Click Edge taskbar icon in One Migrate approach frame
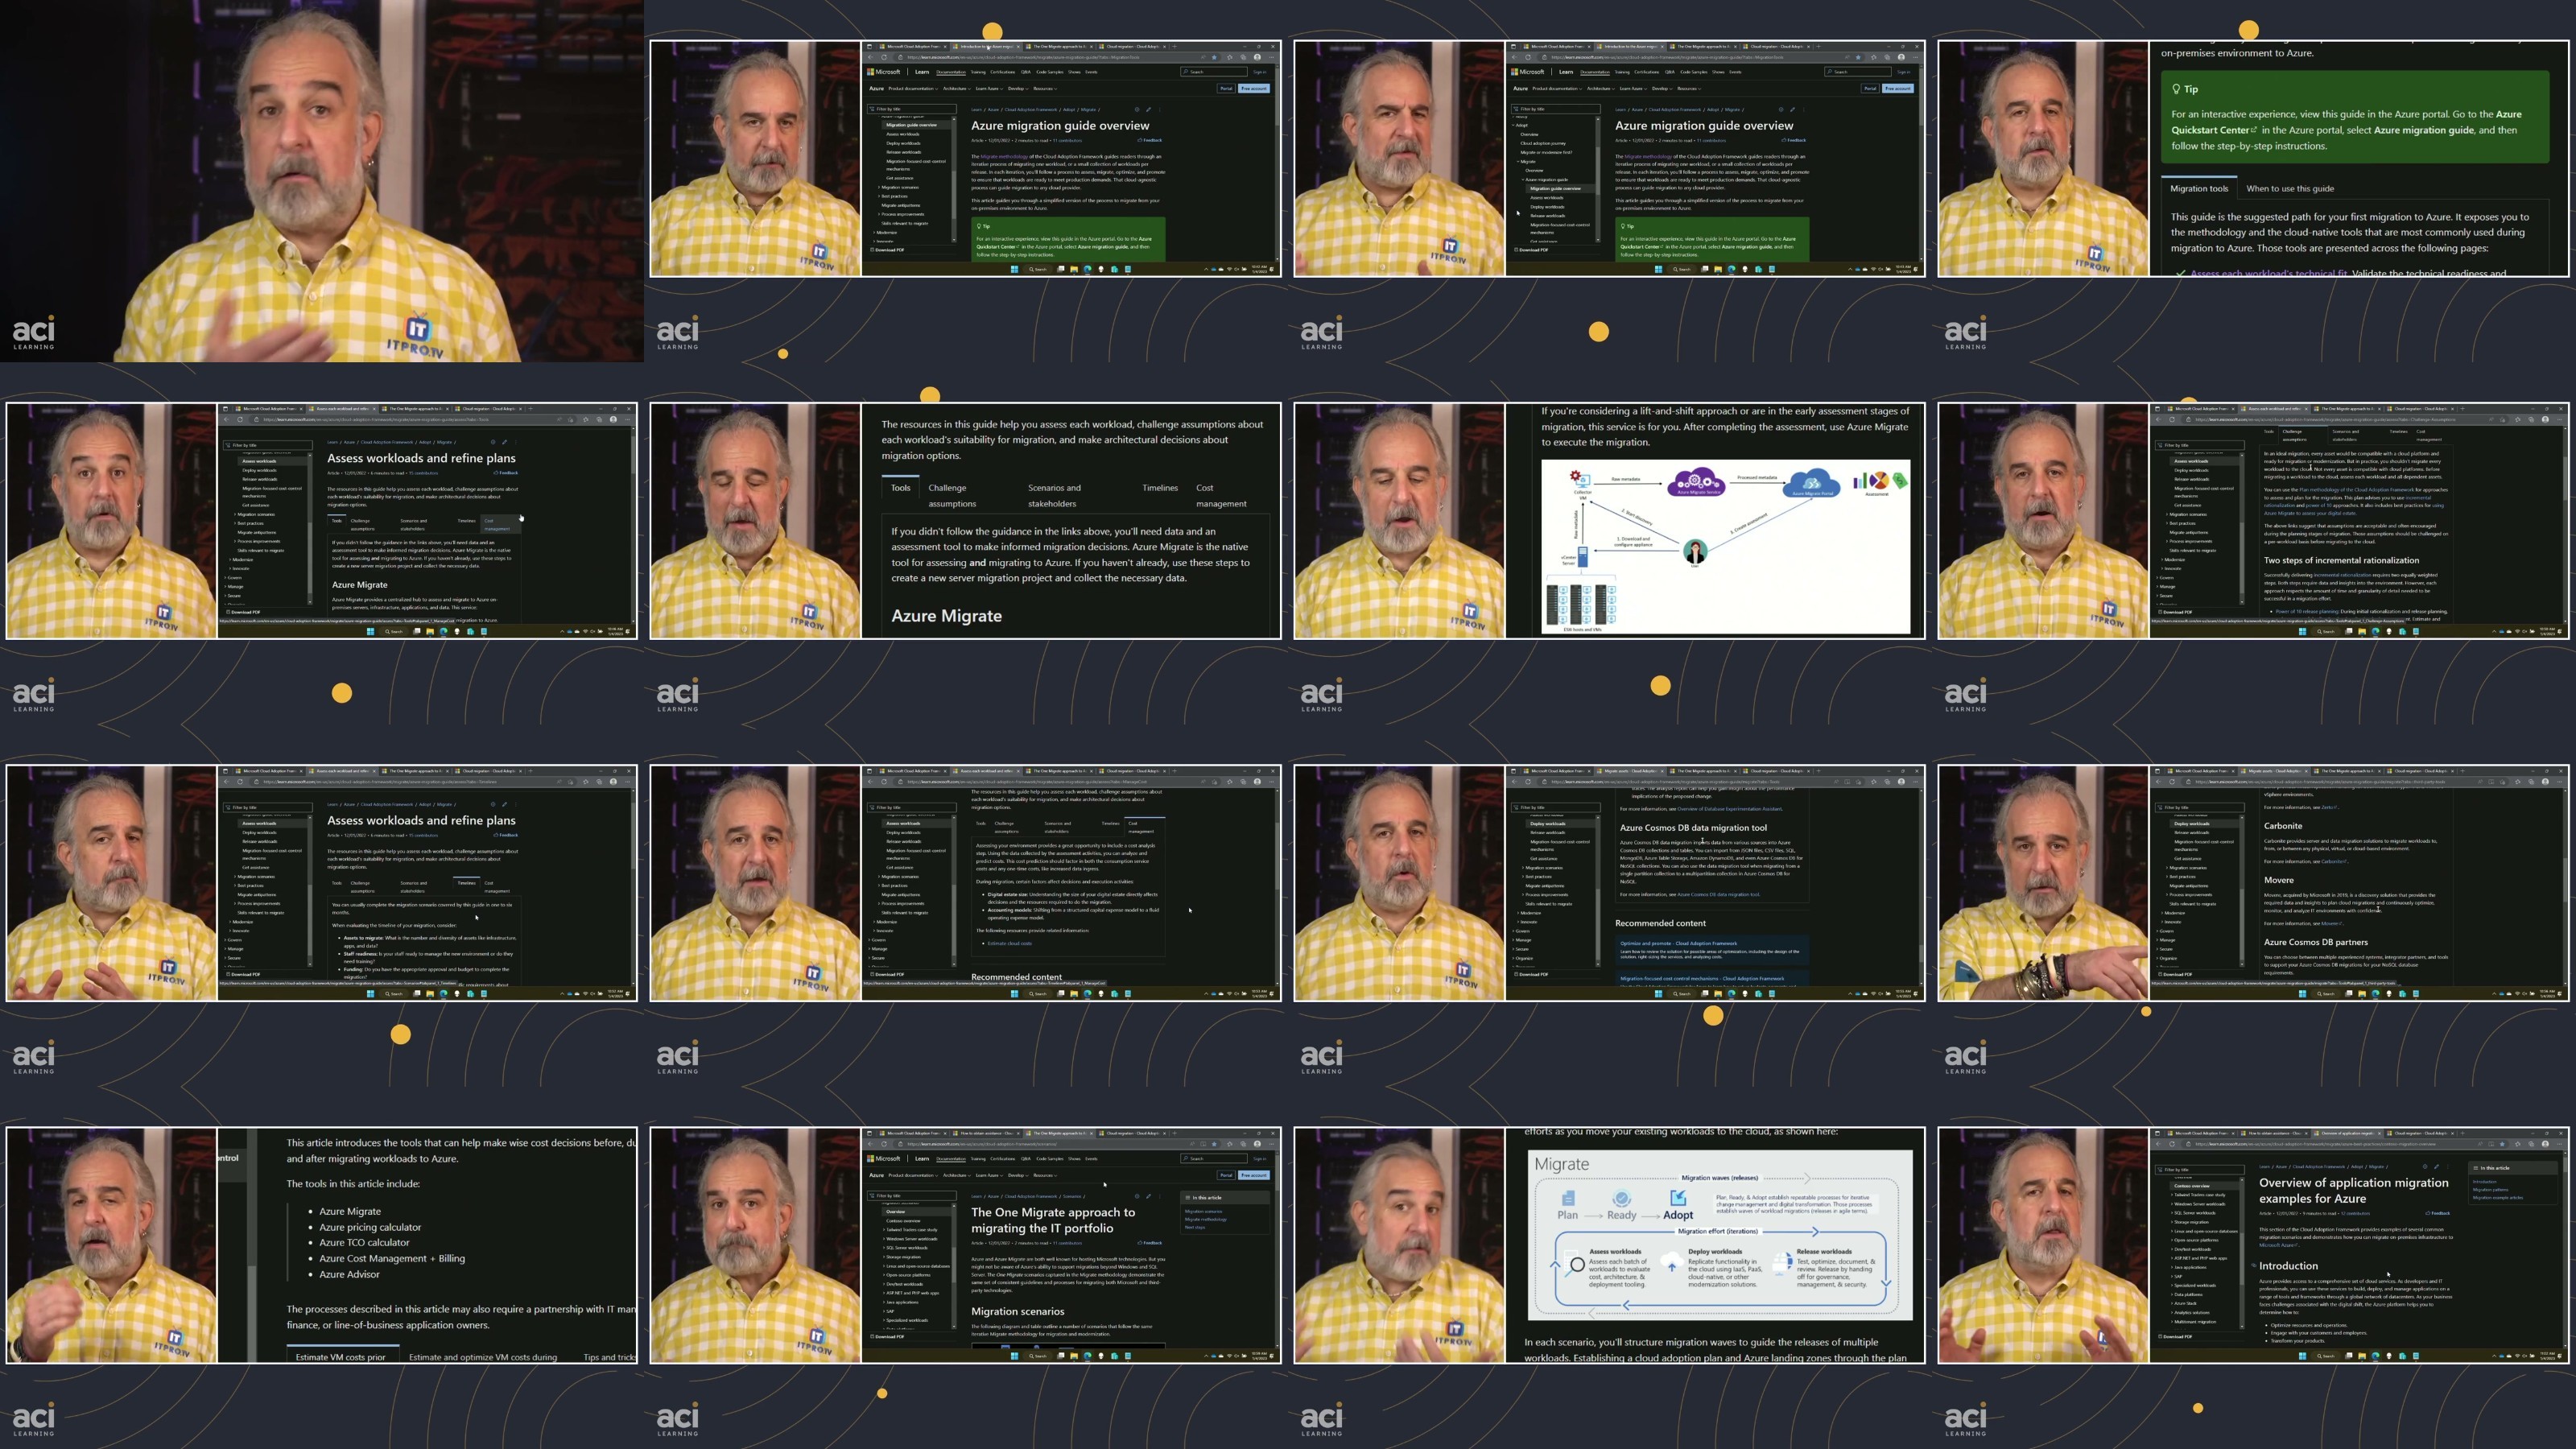Viewport: 2576px width, 1449px height. tap(1088, 1356)
